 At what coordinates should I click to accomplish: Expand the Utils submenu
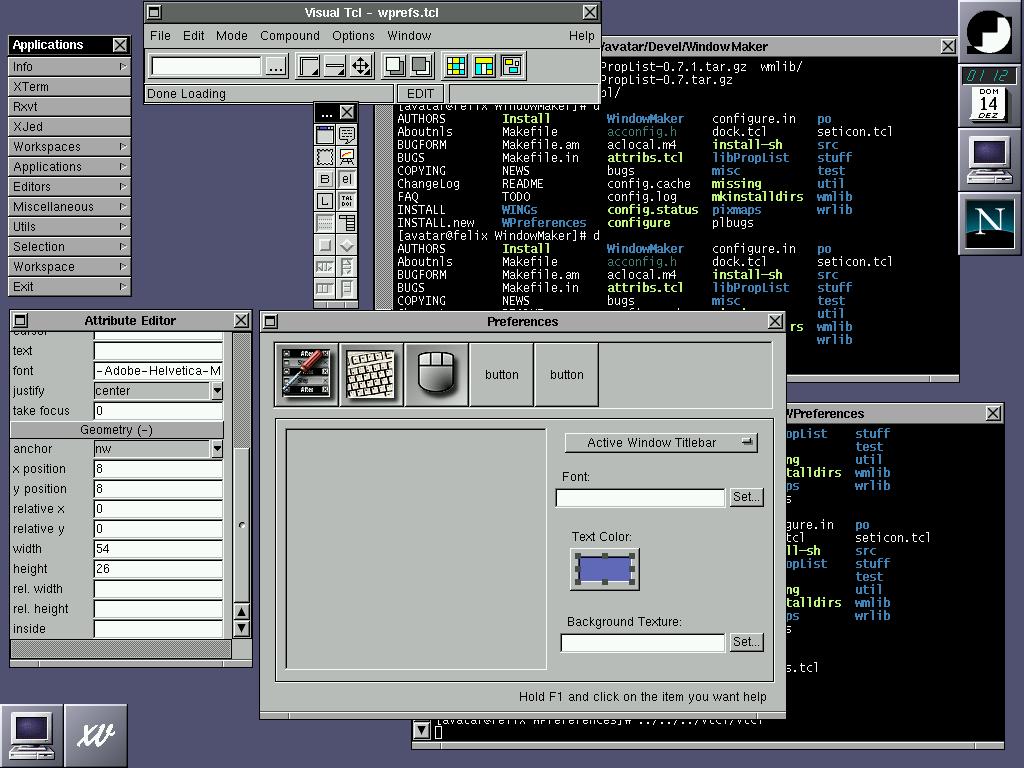(x=69, y=227)
